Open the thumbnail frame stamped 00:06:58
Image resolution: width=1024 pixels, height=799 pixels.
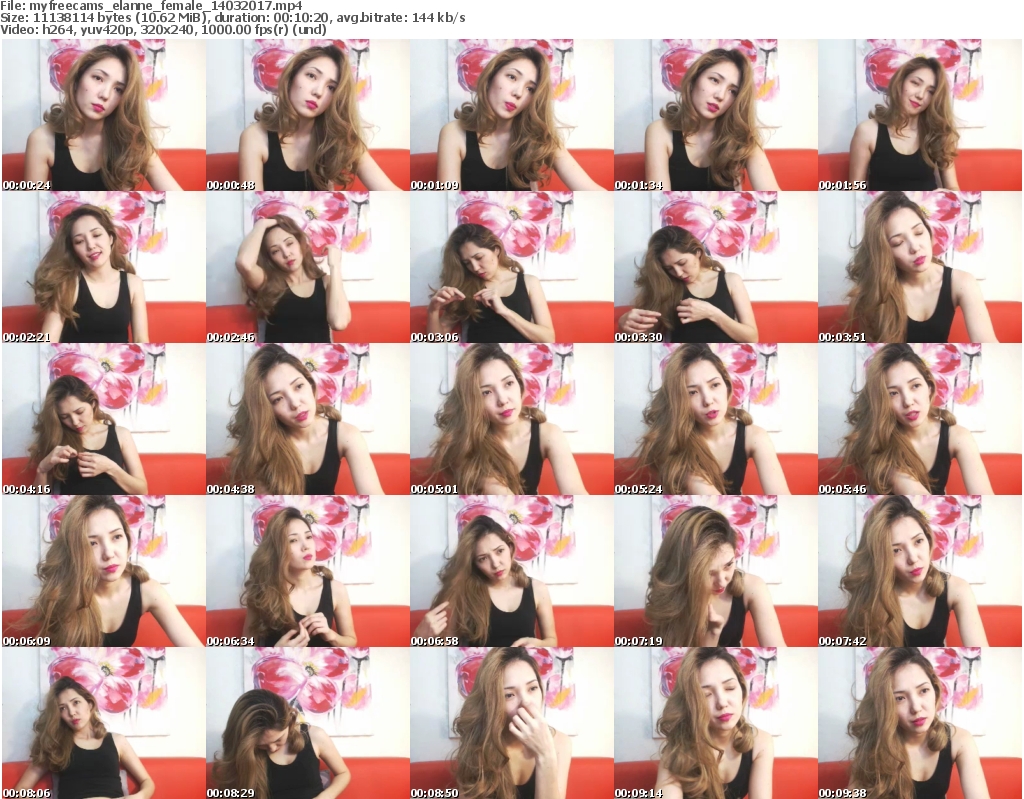pyautogui.click(x=511, y=571)
